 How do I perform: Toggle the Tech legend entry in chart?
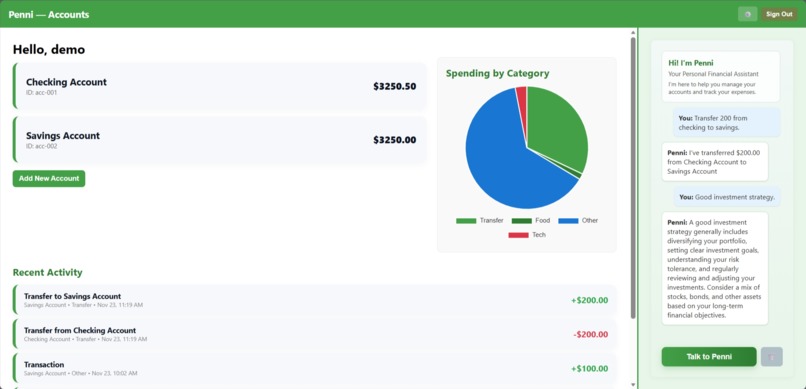point(527,235)
